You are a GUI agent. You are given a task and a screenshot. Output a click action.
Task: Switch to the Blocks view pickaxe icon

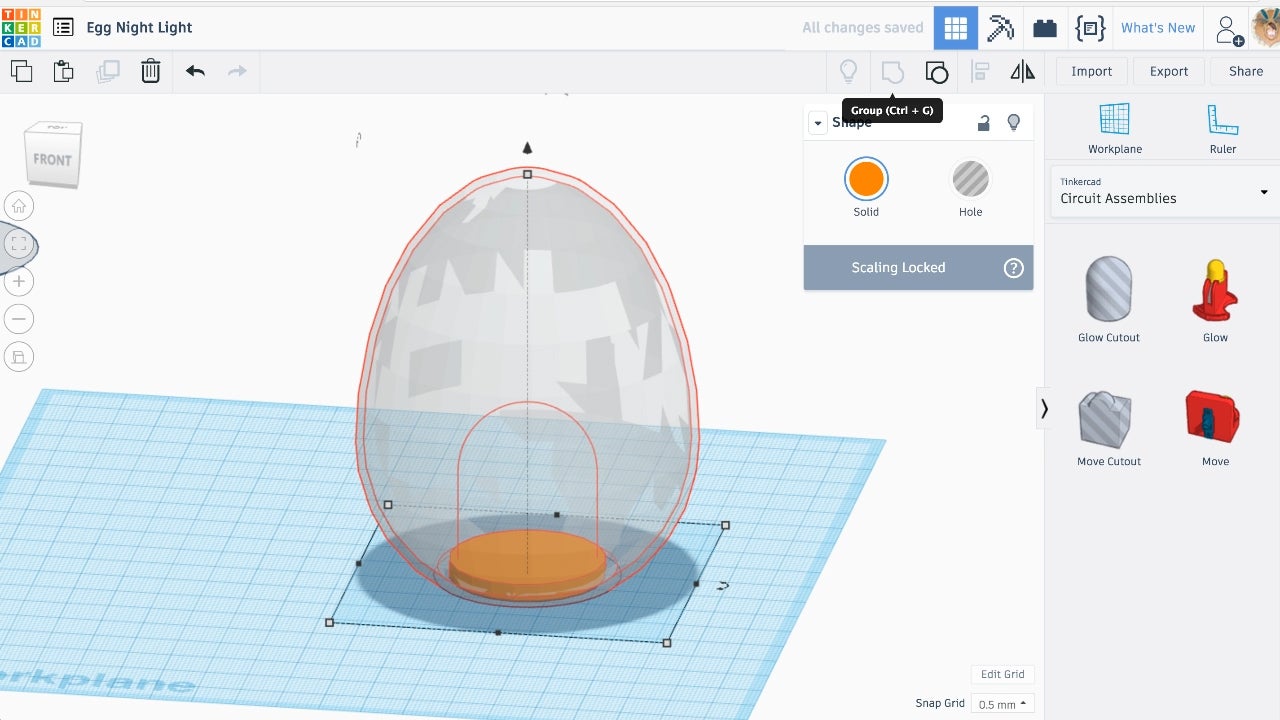click(x=1000, y=28)
